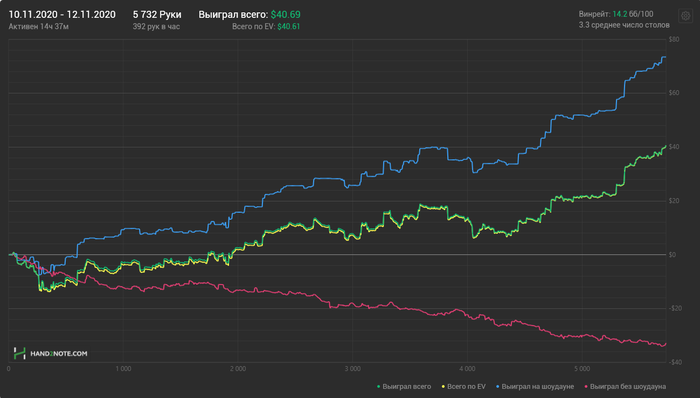Image resolution: width=700 pixels, height=398 pixels.
Task: Click the 3 000 hands axis marker
Action: (352, 369)
